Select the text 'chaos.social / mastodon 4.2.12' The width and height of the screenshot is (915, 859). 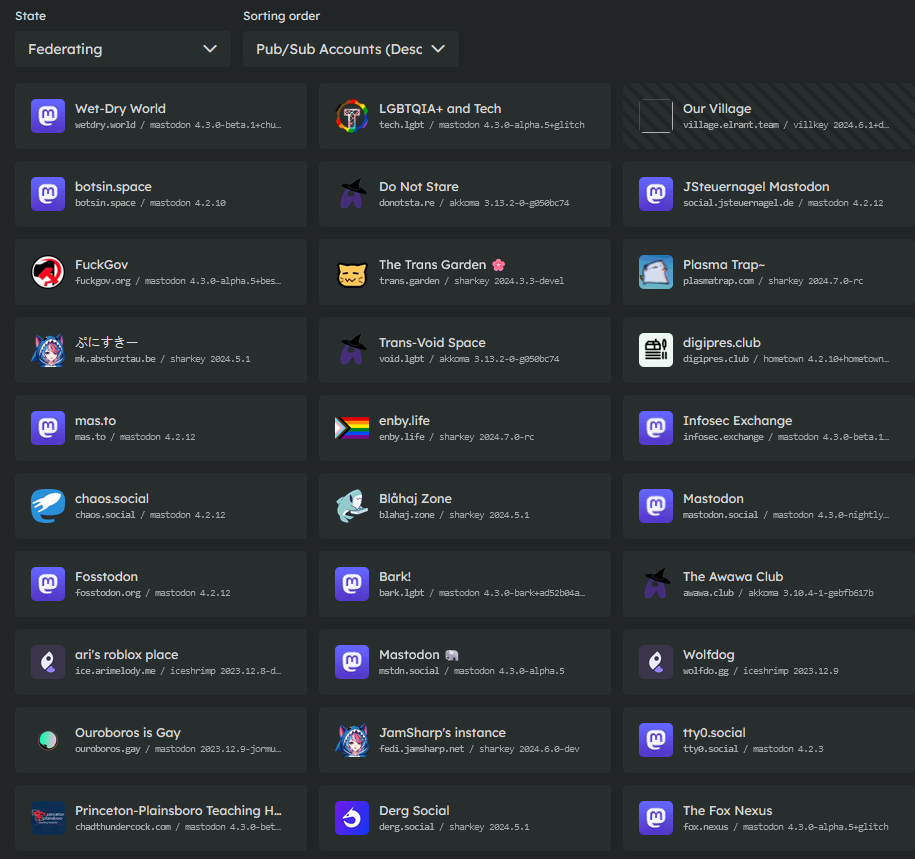150,515
